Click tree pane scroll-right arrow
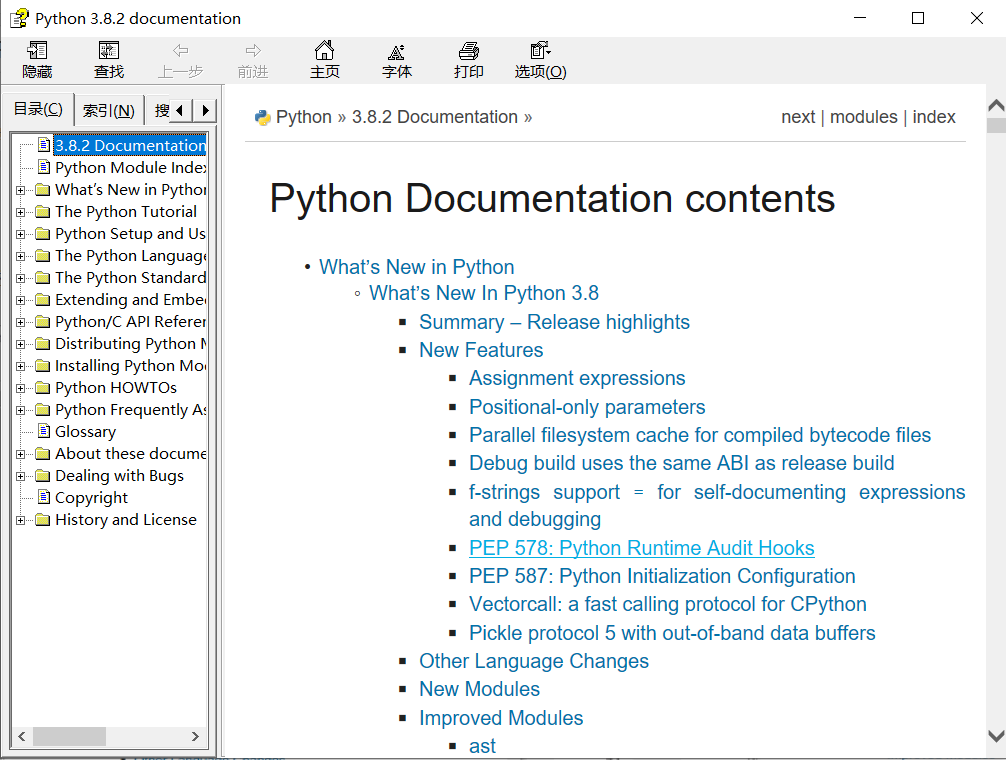Image resolution: width=1006 pixels, height=760 pixels. 195,736
